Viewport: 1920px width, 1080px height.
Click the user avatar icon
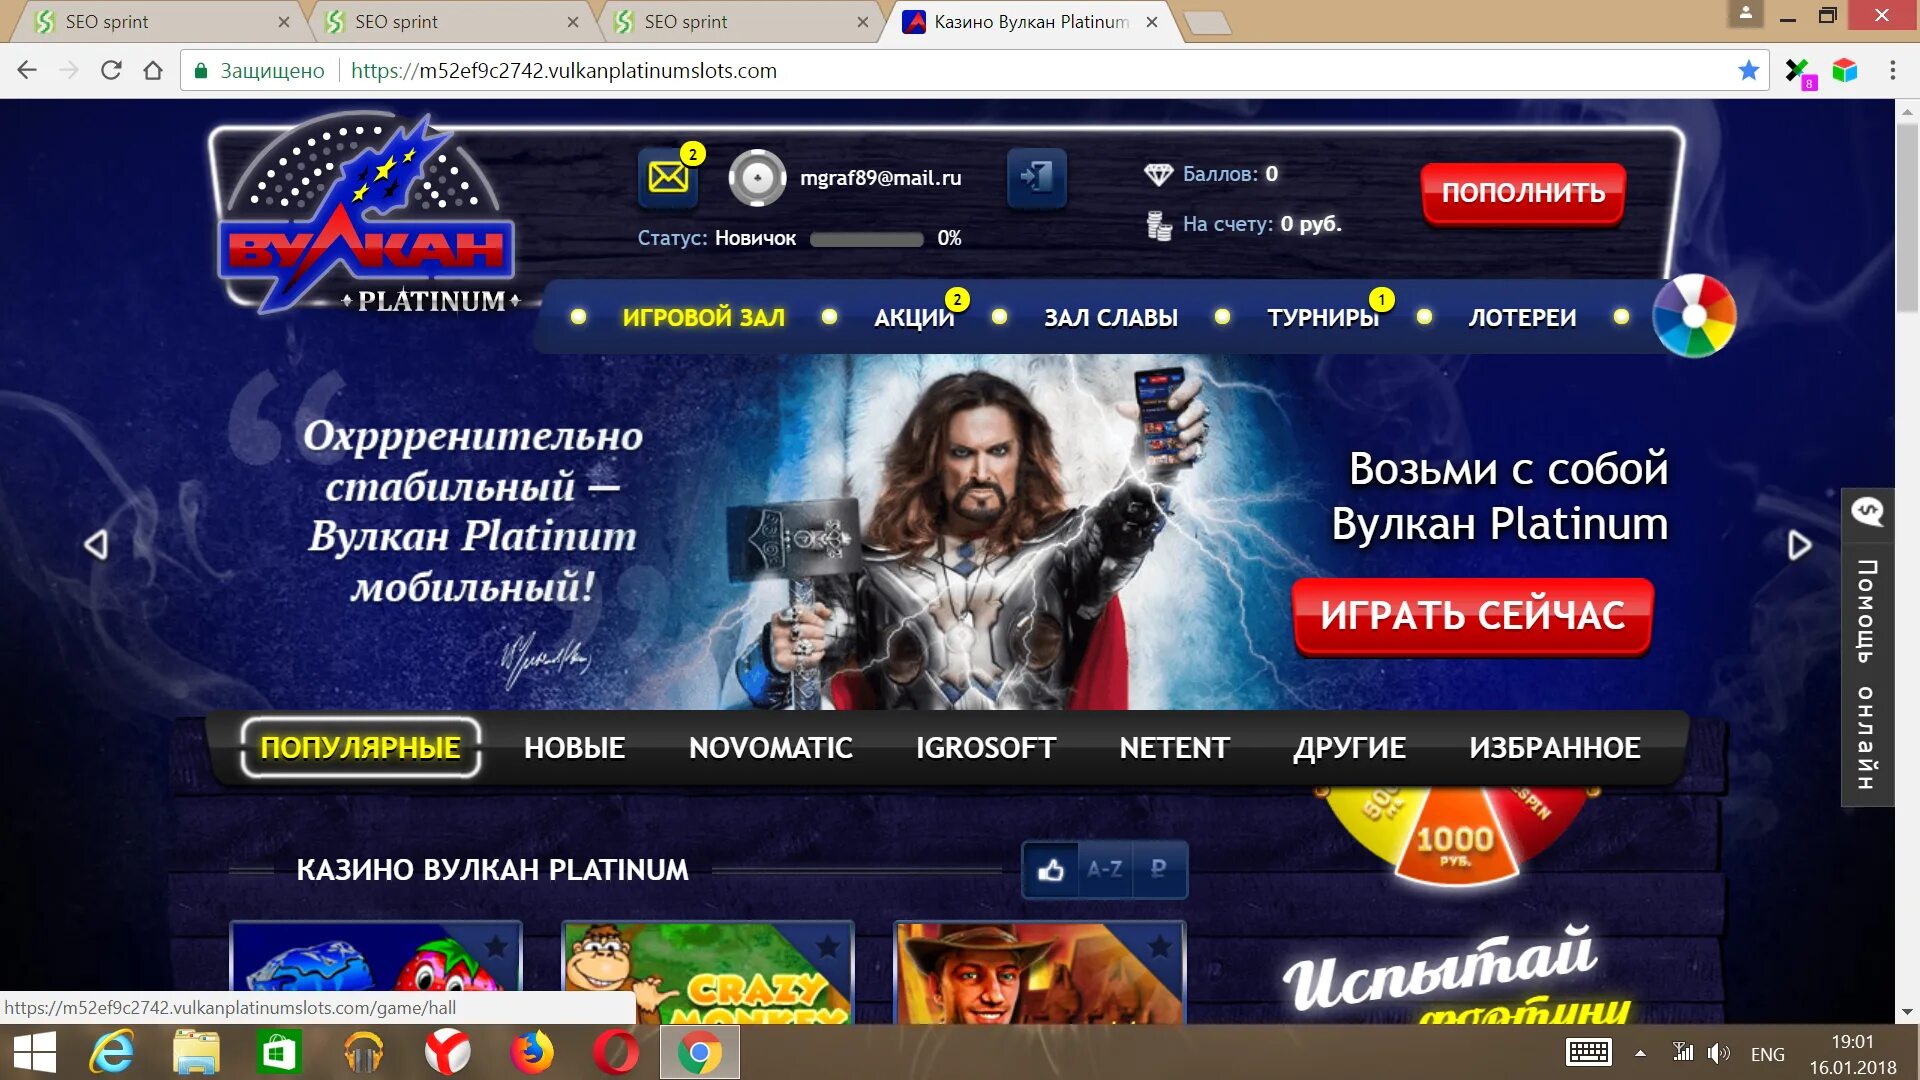coord(757,178)
